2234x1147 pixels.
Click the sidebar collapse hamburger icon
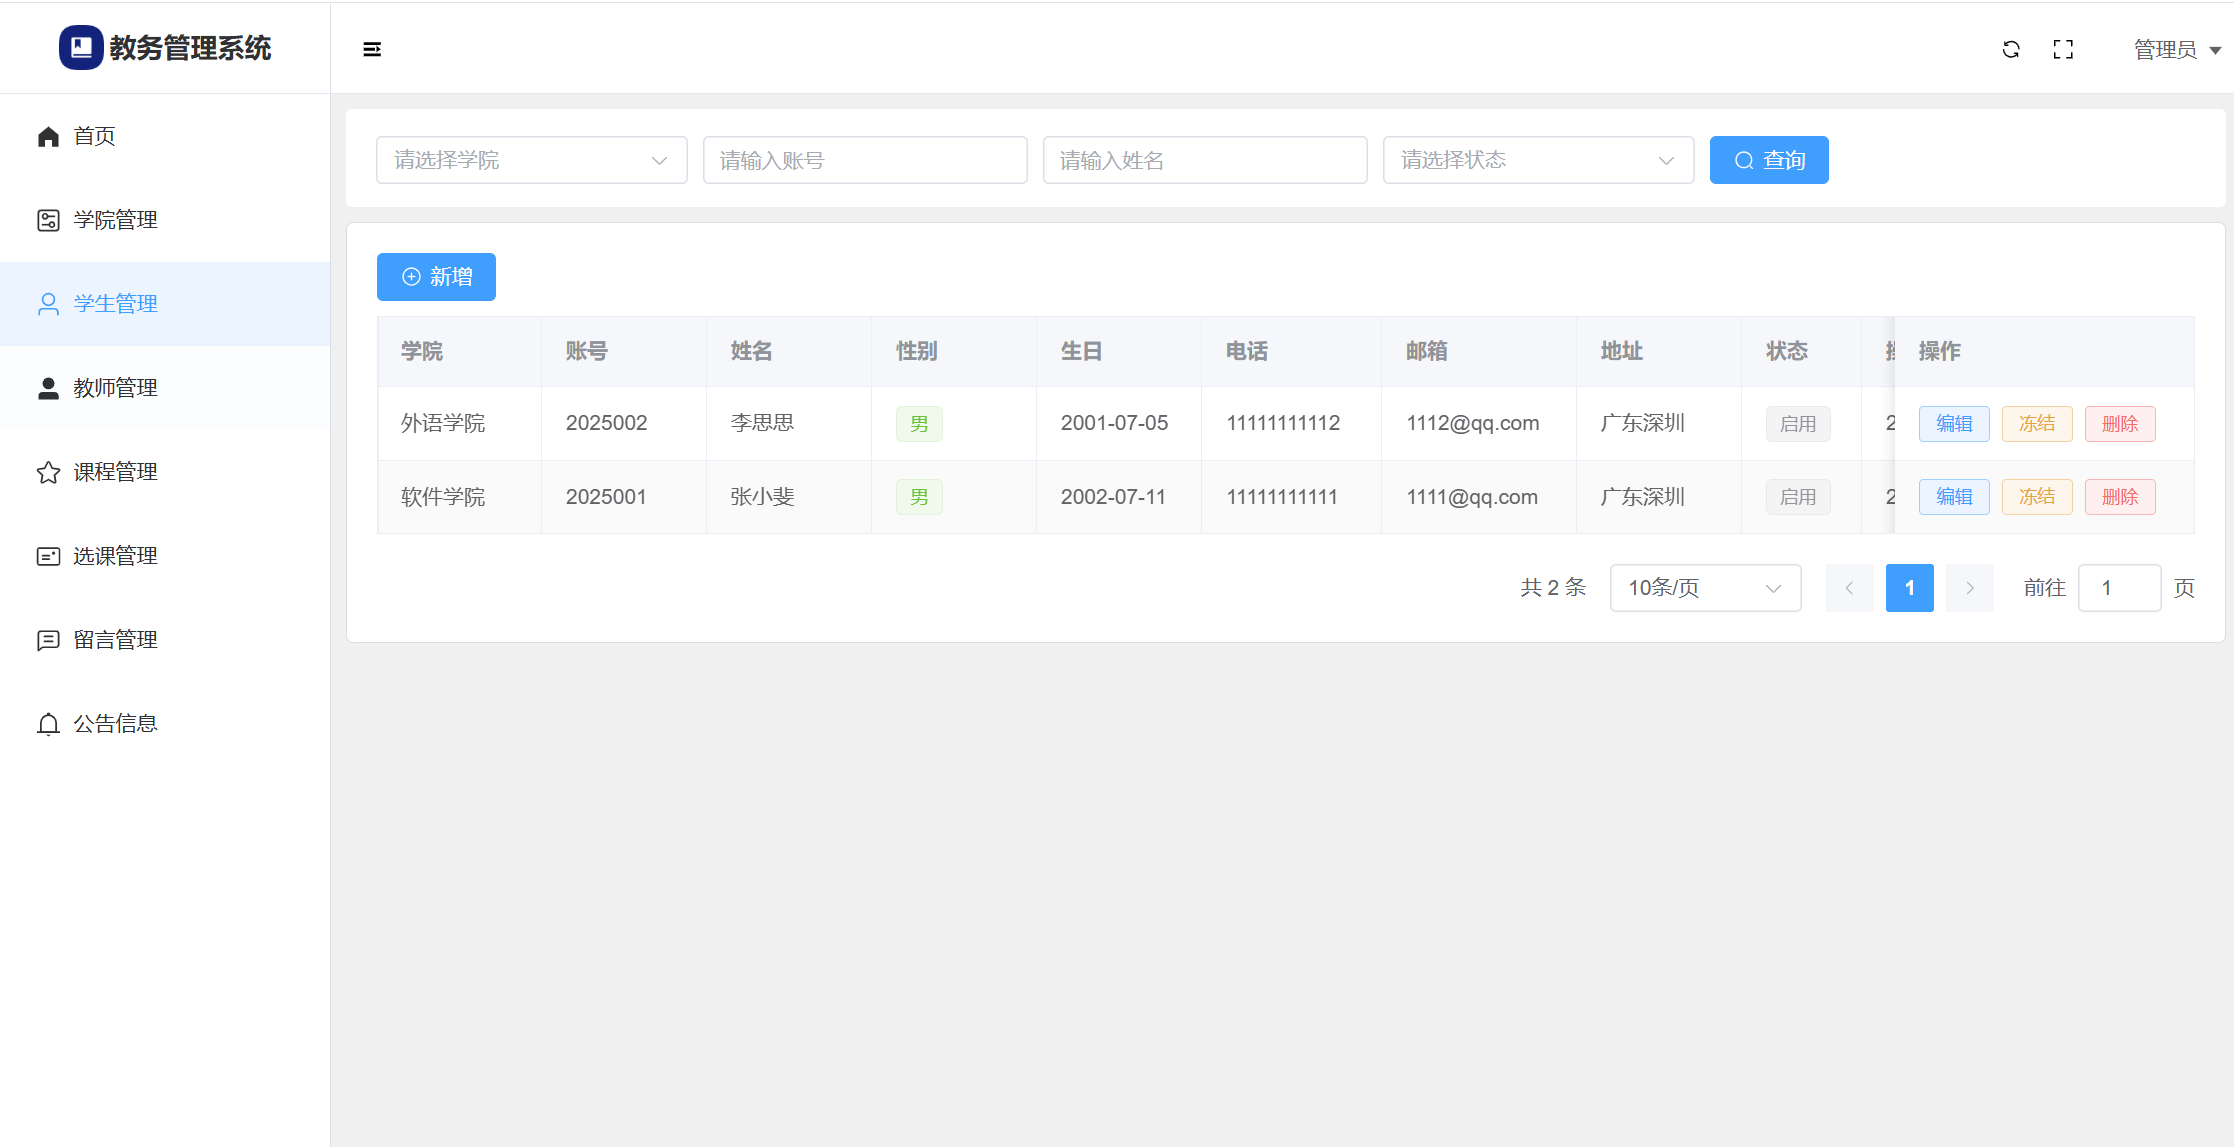coord(372,49)
